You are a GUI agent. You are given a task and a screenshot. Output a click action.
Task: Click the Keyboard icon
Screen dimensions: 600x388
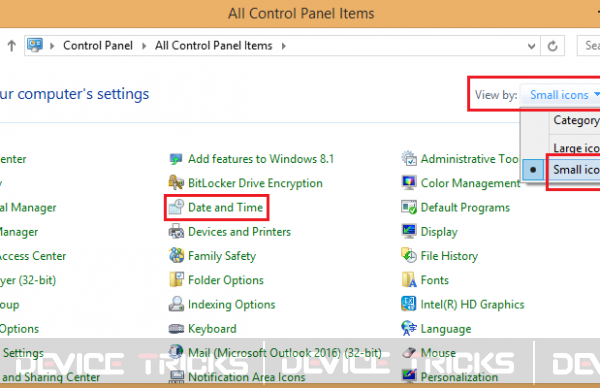pyautogui.click(x=176, y=329)
